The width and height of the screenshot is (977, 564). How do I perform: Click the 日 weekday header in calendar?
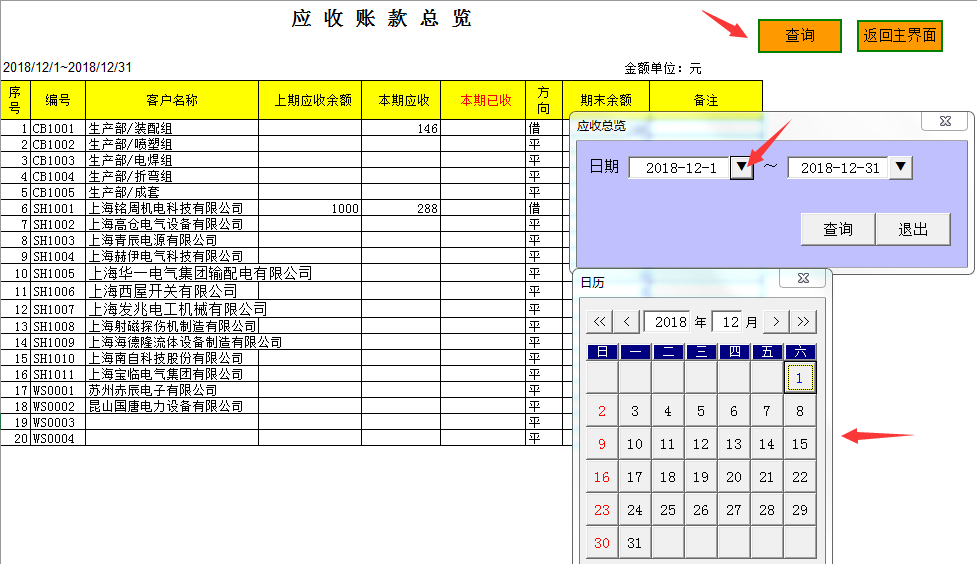602,351
